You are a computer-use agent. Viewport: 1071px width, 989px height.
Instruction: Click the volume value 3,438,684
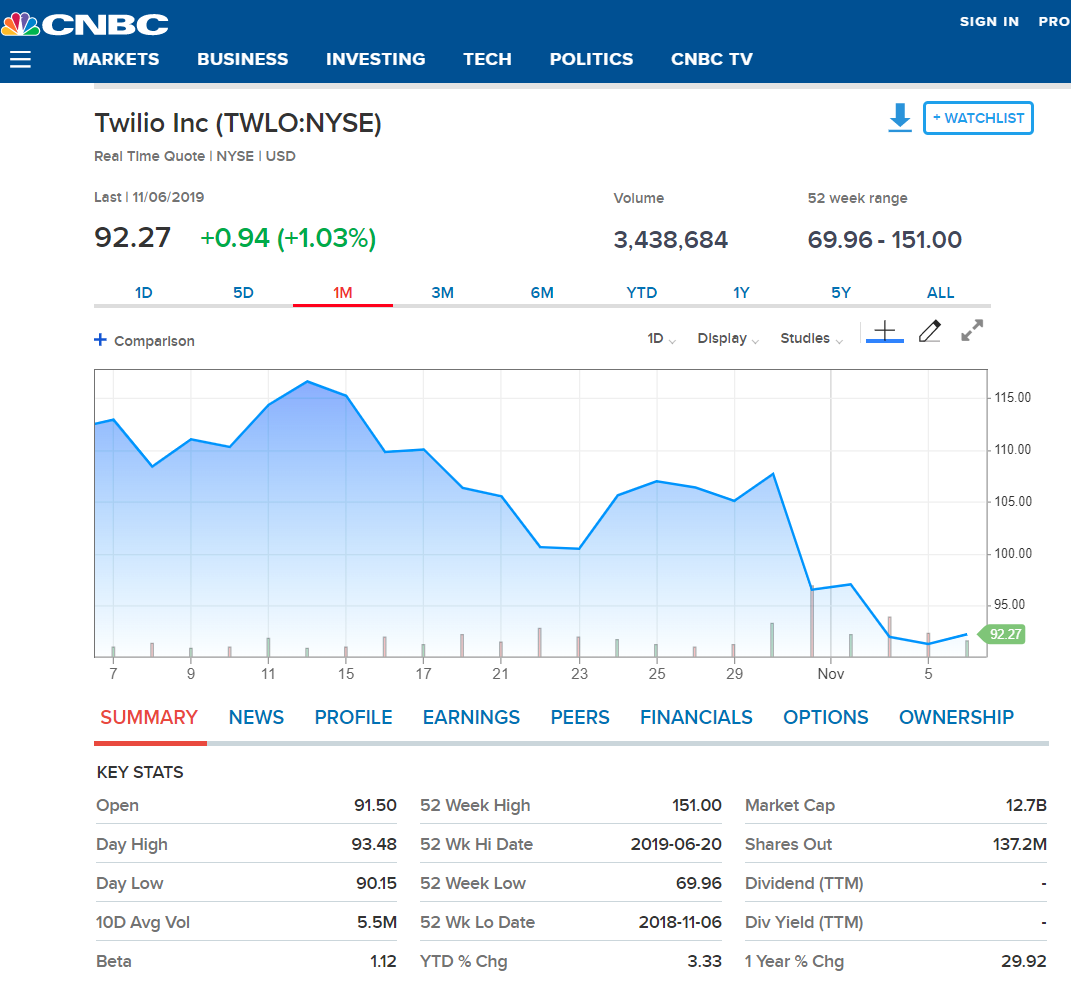671,240
